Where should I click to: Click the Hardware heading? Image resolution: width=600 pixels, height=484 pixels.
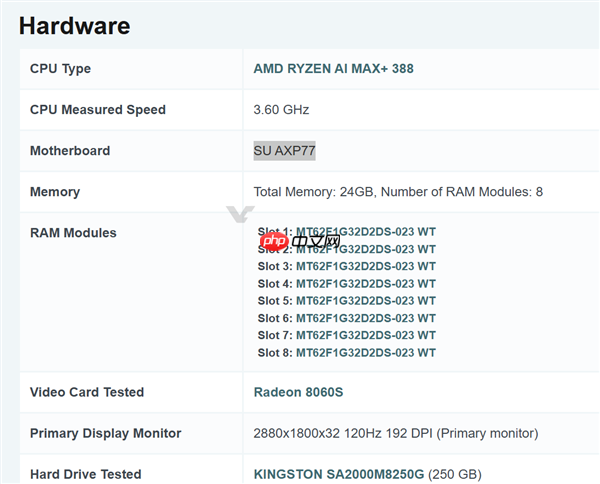pyautogui.click(x=75, y=26)
